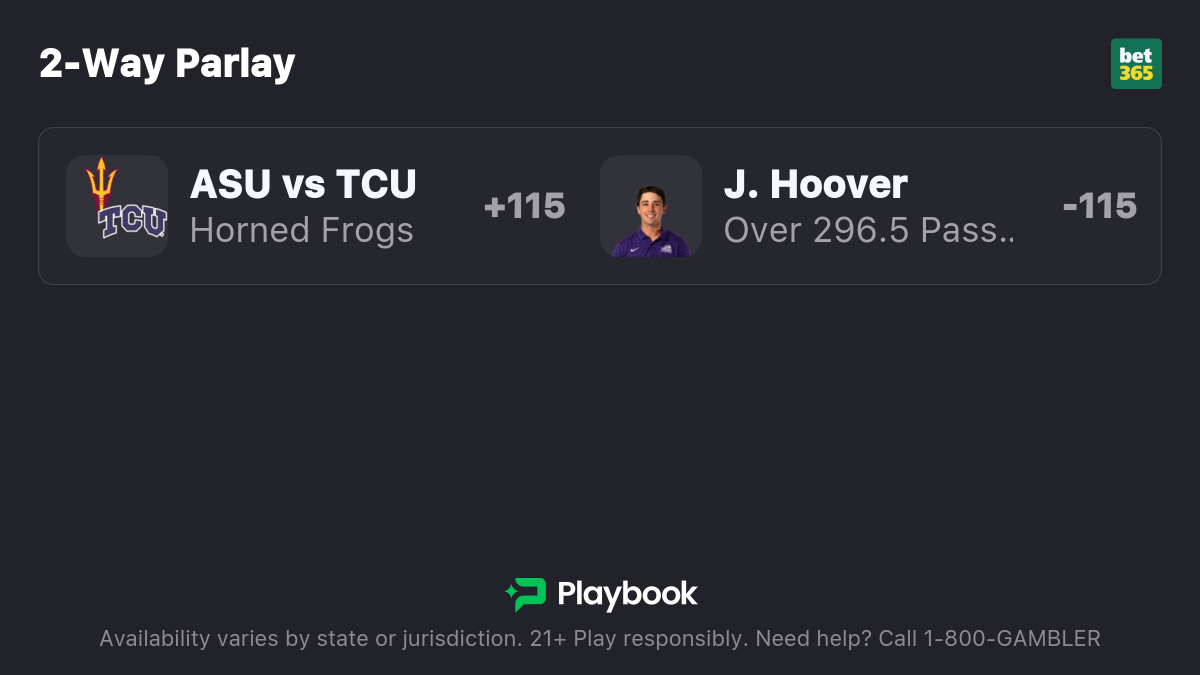
Task: Click the Horned Frogs pick label
Action: point(302,230)
